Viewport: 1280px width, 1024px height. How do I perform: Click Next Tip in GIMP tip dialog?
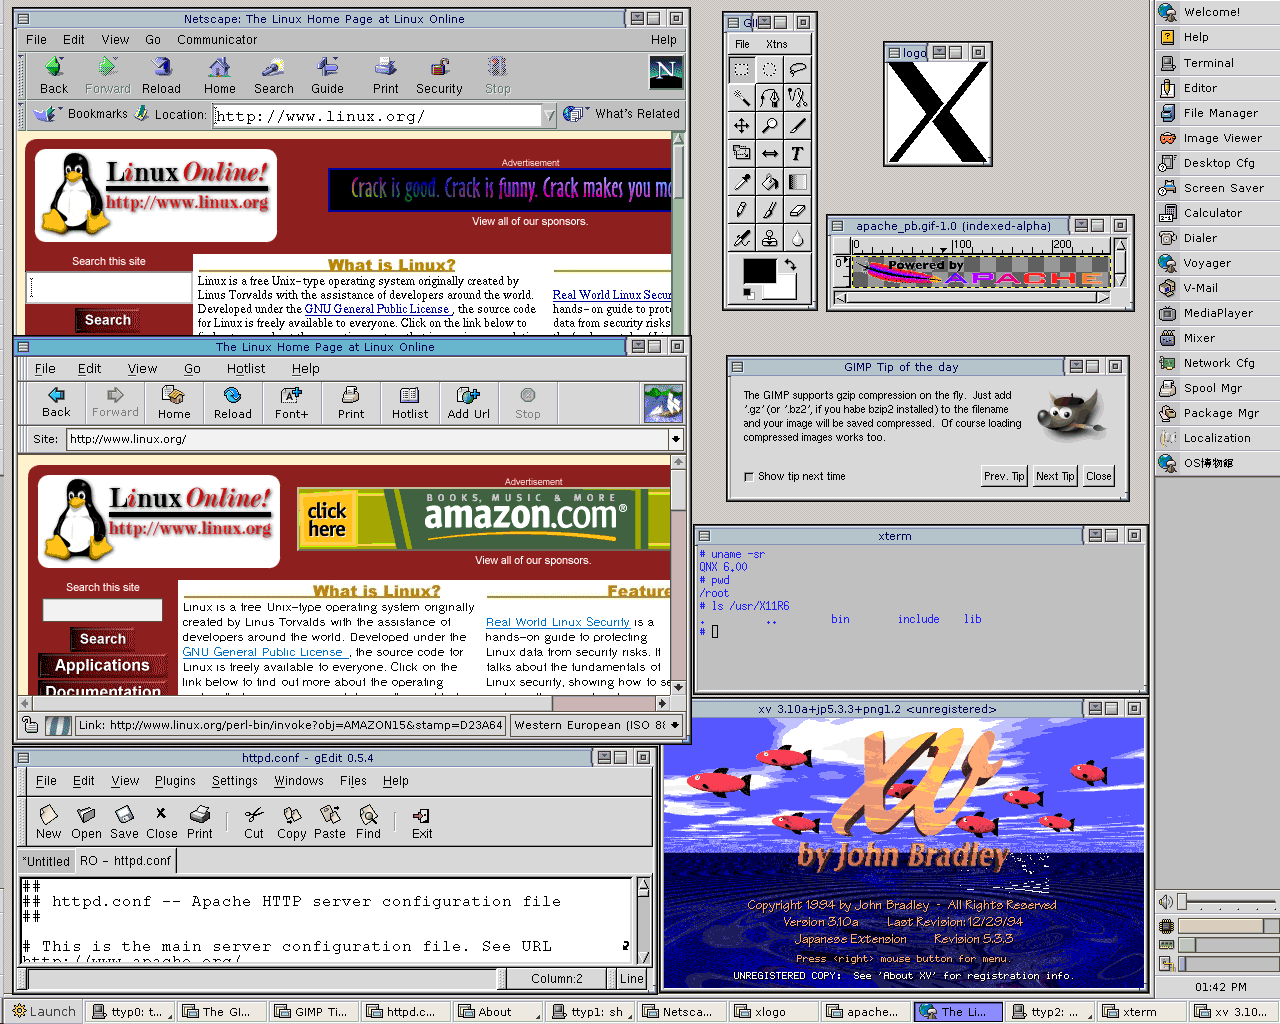coord(1054,476)
